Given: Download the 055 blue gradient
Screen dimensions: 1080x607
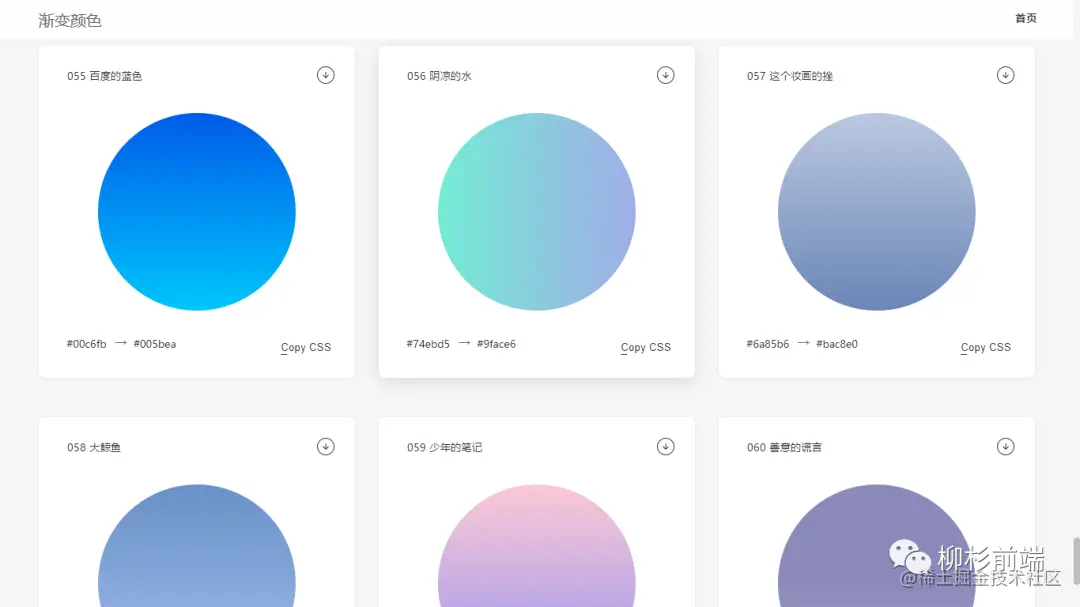Looking at the screenshot, I should 326,75.
